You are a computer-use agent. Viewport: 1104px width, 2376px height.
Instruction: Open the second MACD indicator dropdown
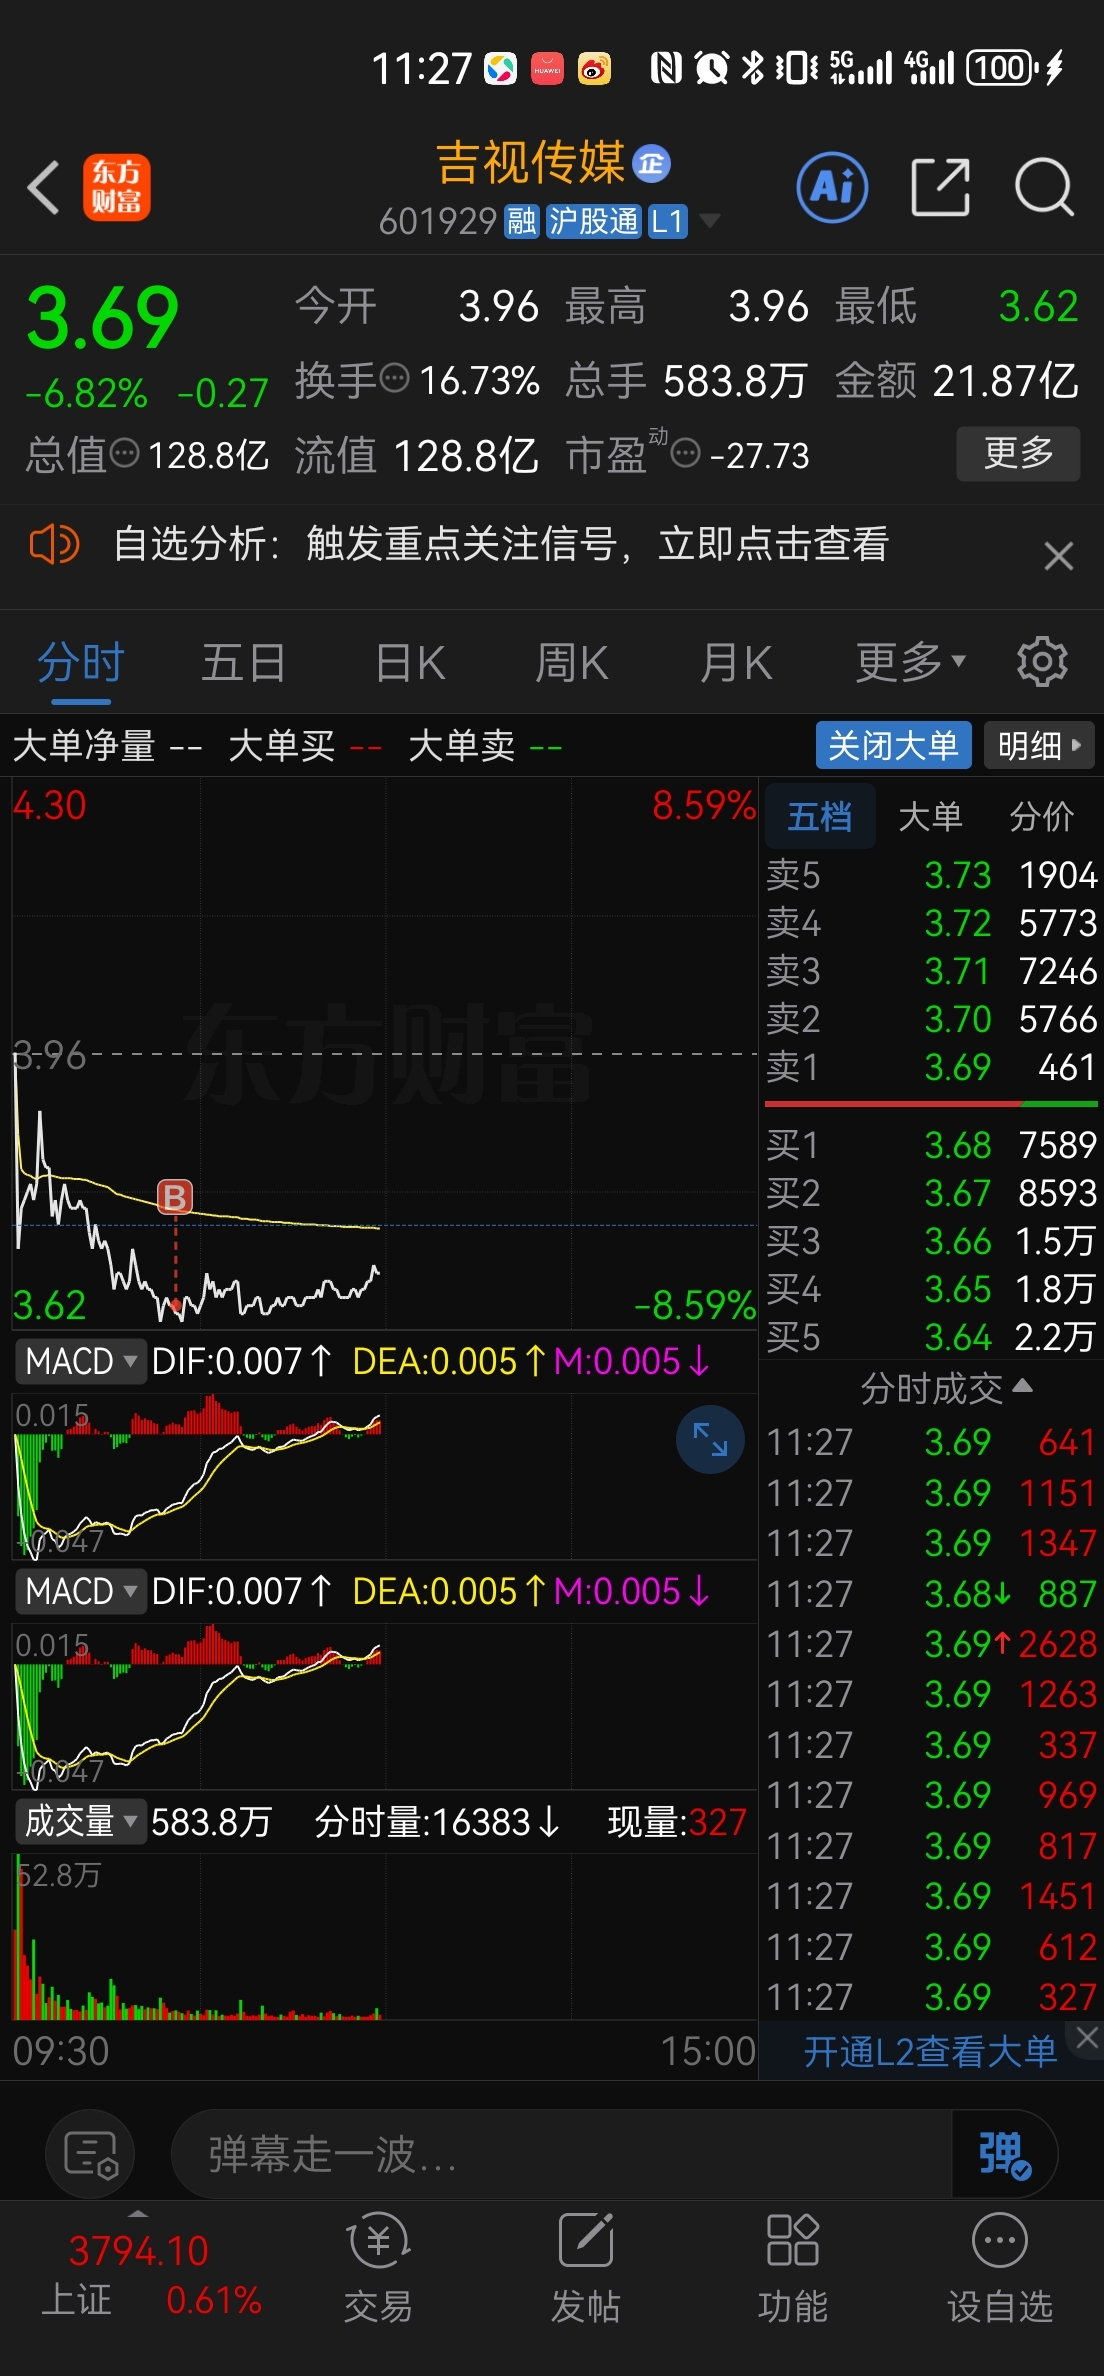click(81, 1591)
